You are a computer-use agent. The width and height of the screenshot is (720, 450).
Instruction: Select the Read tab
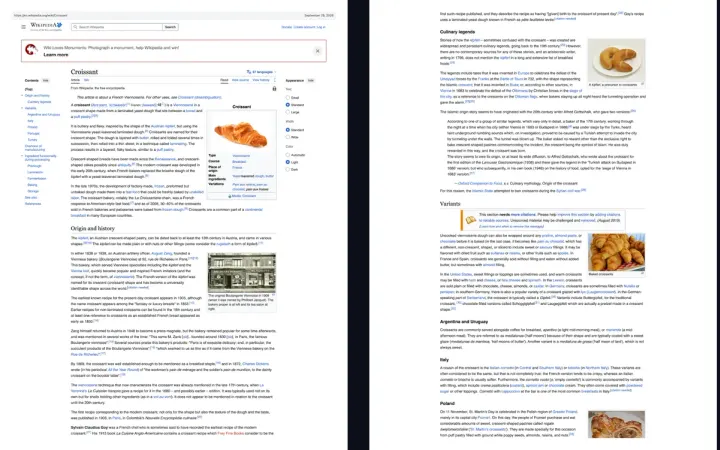click(x=224, y=80)
